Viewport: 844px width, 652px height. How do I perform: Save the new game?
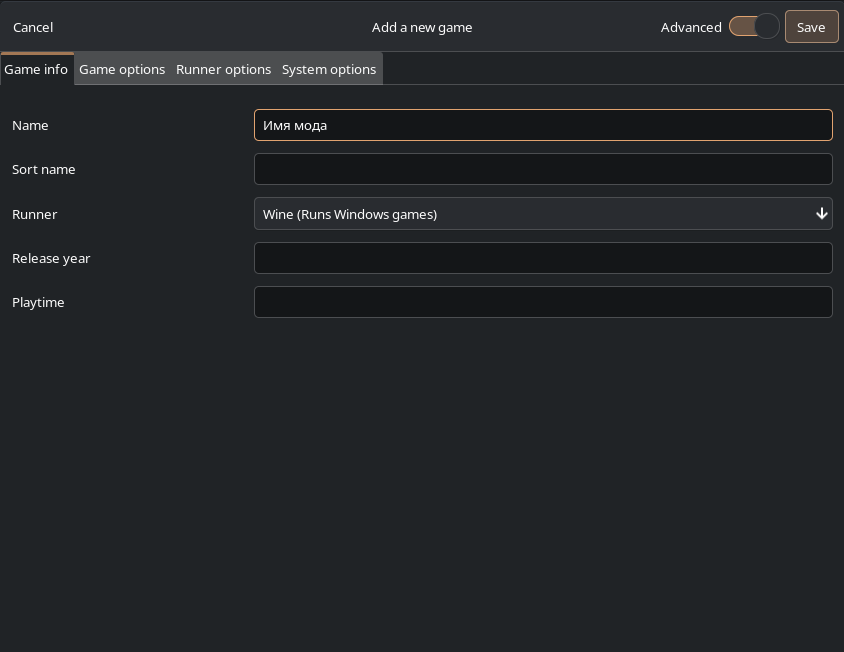coord(811,27)
